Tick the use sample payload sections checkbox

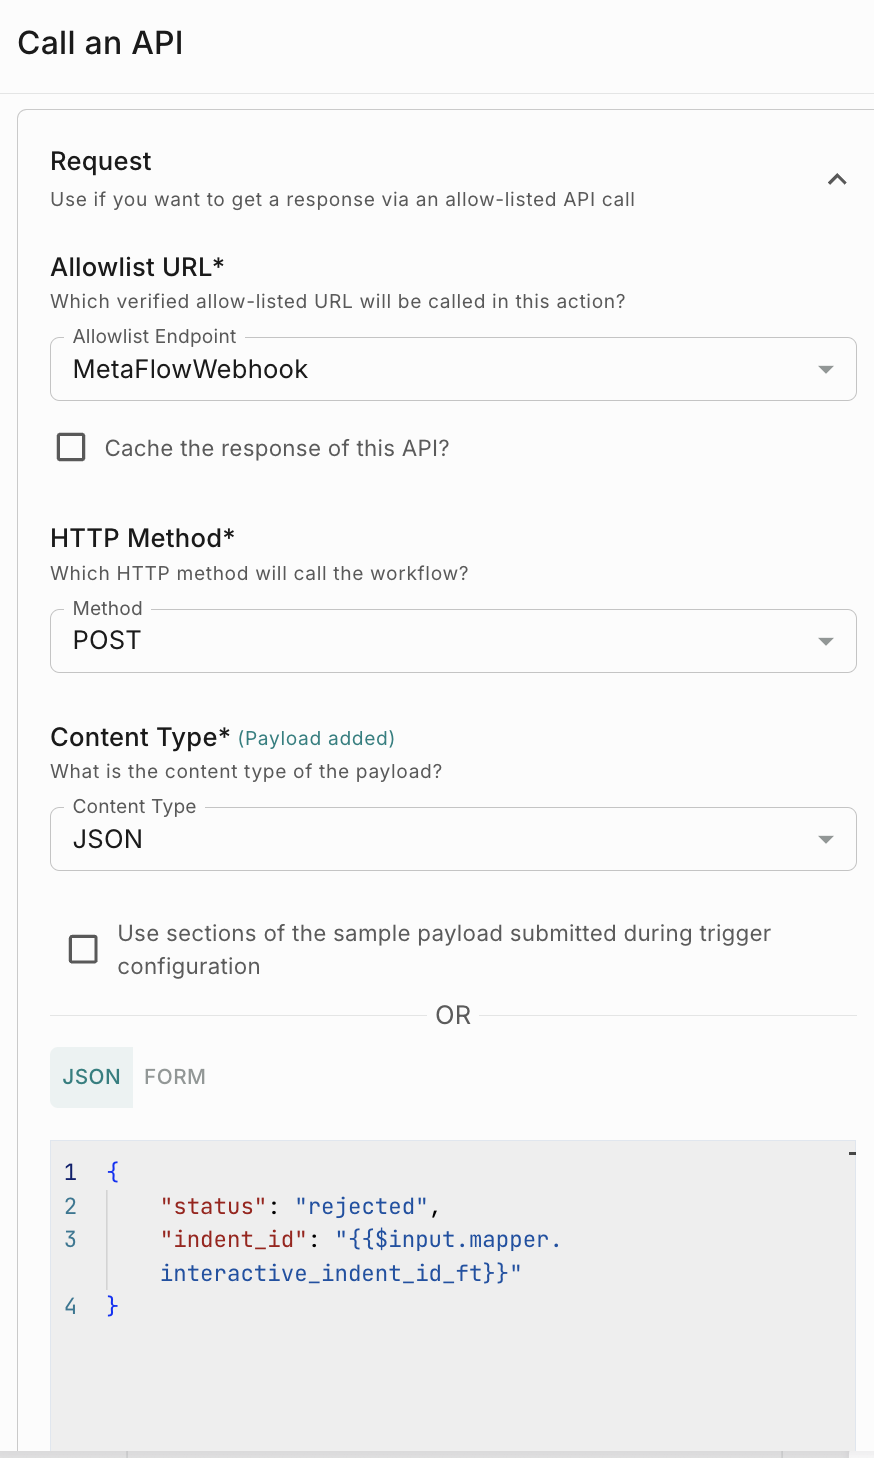(x=83, y=949)
